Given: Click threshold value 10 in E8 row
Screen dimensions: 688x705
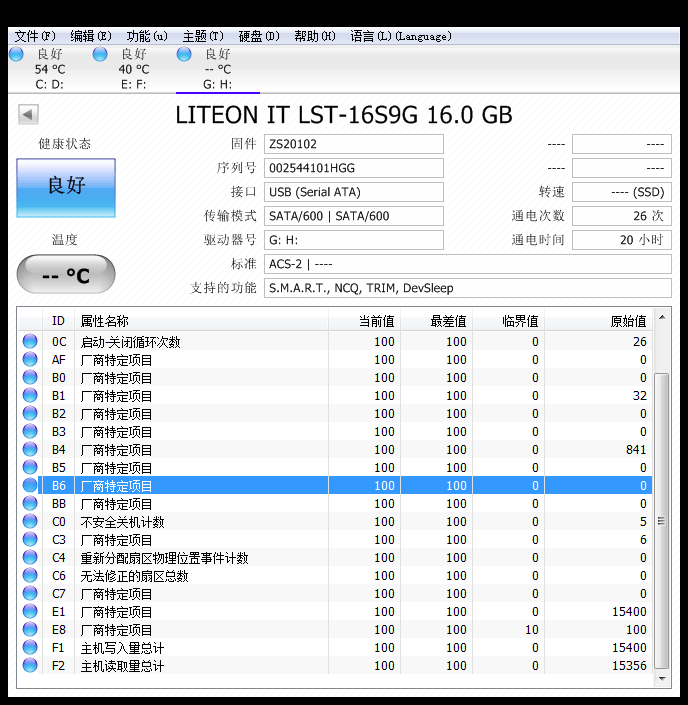Looking at the screenshot, I should click(x=532, y=629).
